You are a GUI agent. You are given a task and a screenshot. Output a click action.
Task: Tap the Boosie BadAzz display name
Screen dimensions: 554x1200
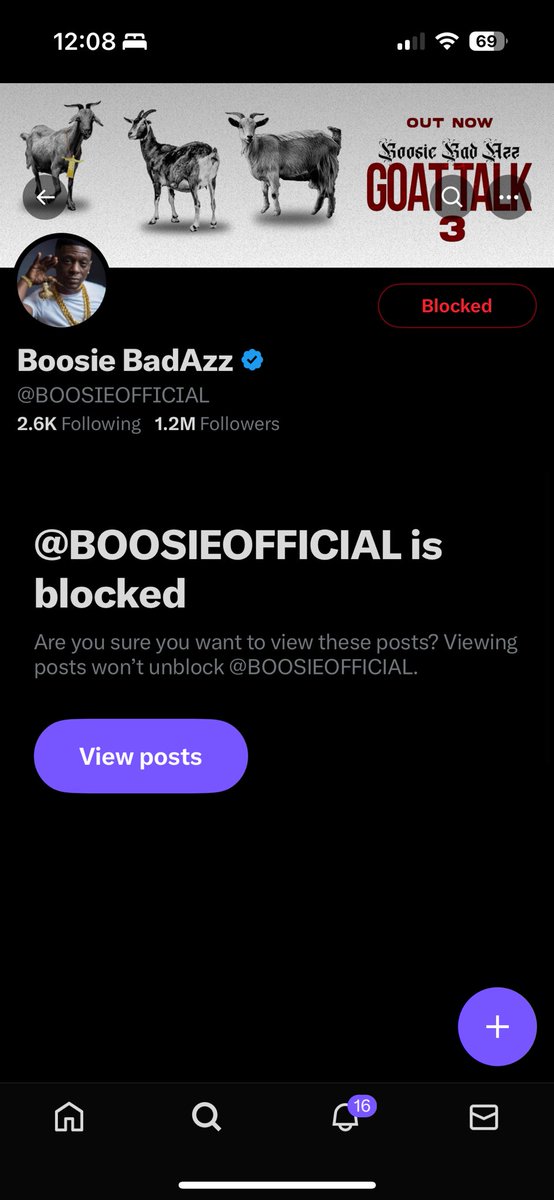(x=125, y=360)
